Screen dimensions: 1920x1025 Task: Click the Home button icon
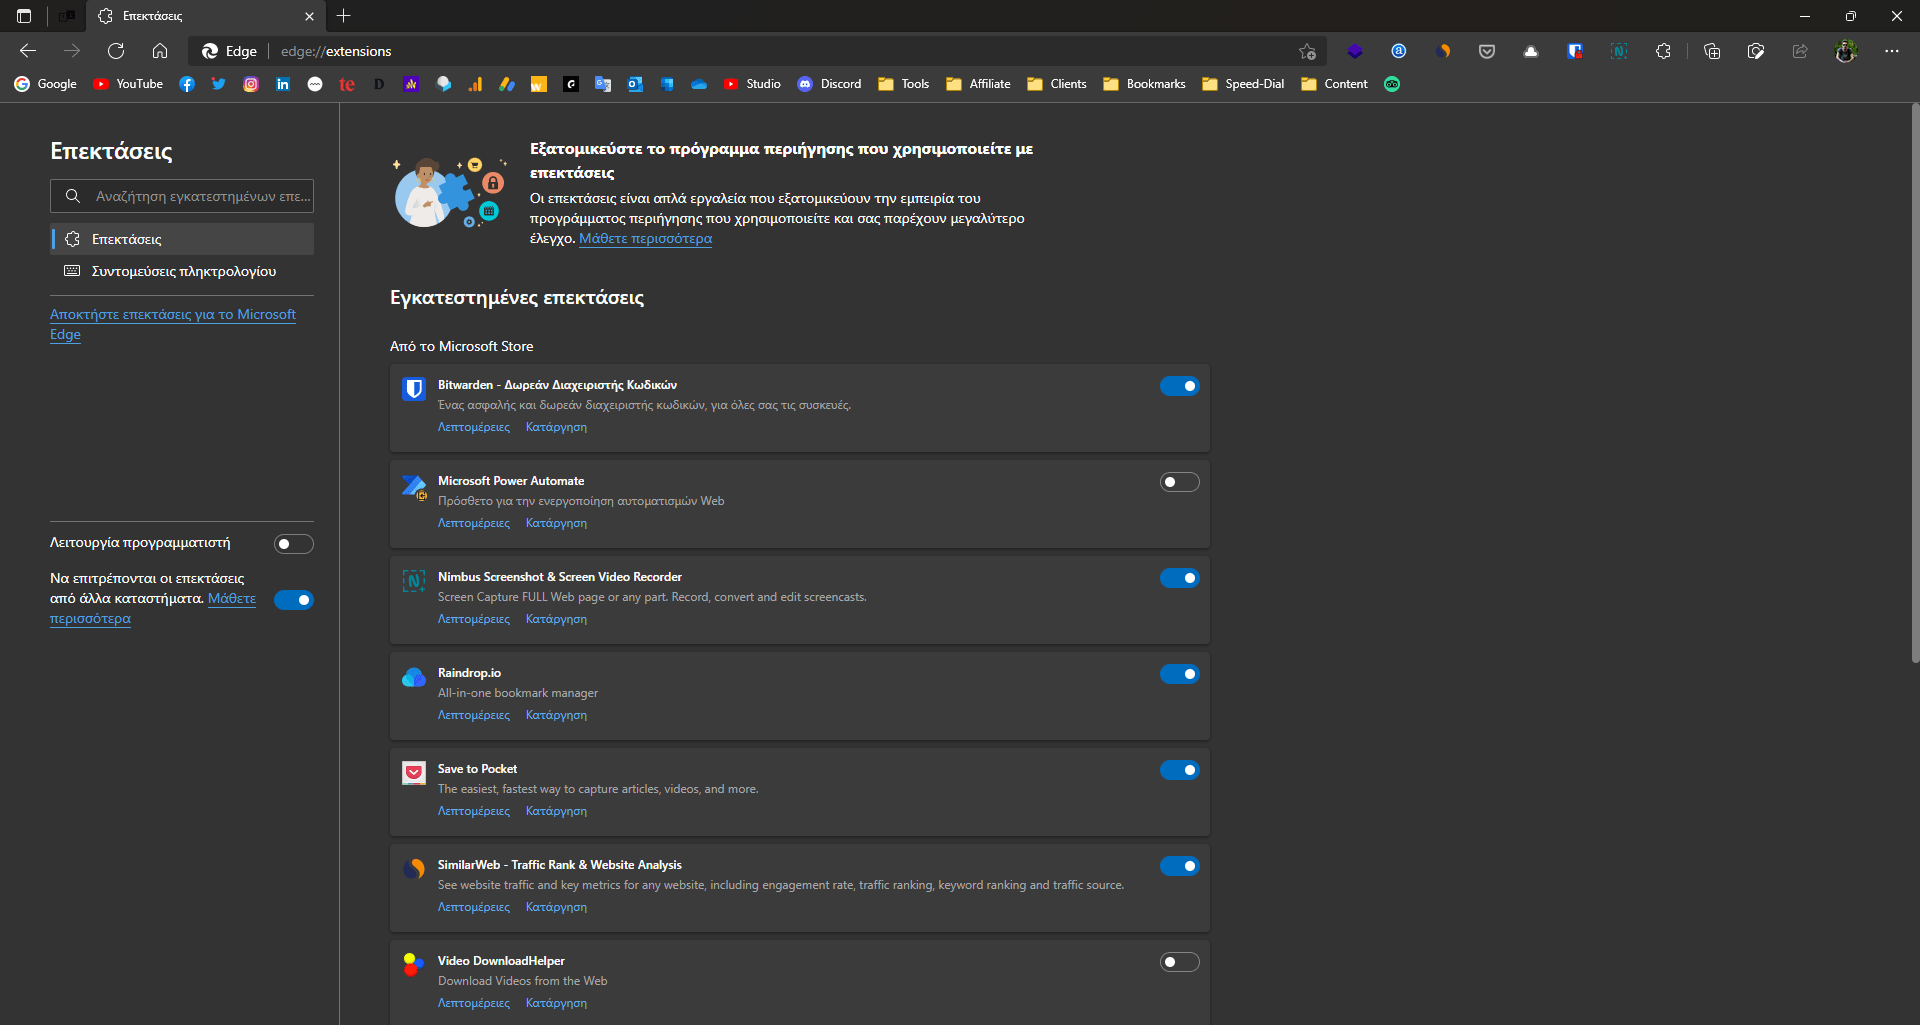click(160, 51)
